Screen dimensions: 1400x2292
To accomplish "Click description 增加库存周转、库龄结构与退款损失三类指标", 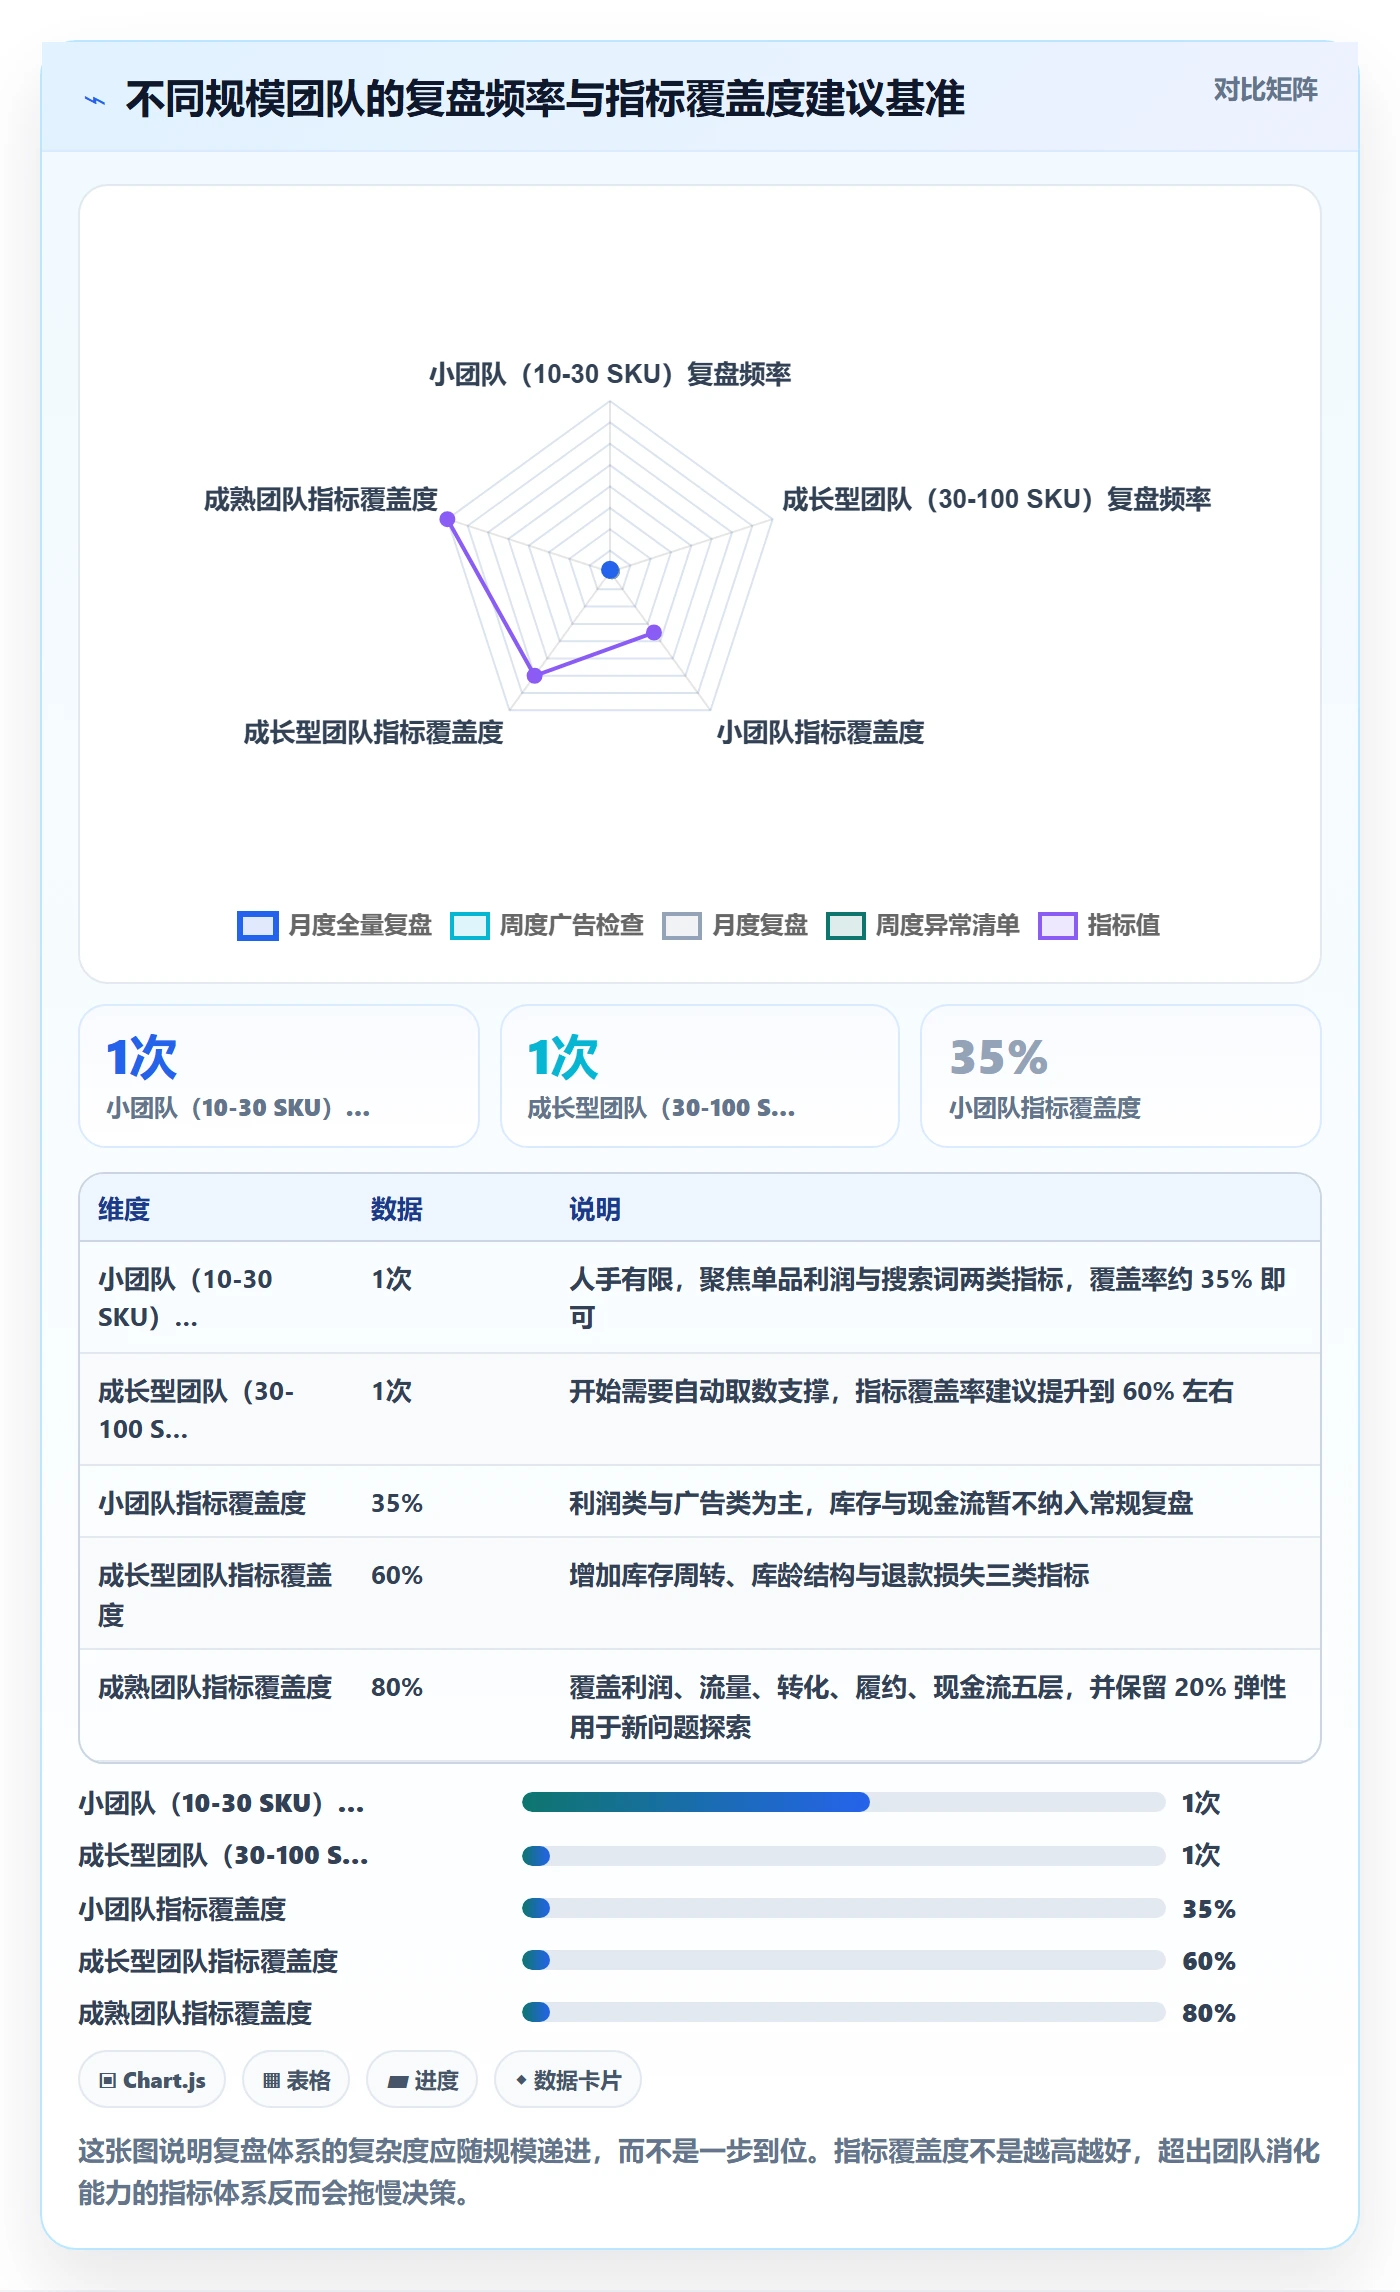I will [x=829, y=1575].
